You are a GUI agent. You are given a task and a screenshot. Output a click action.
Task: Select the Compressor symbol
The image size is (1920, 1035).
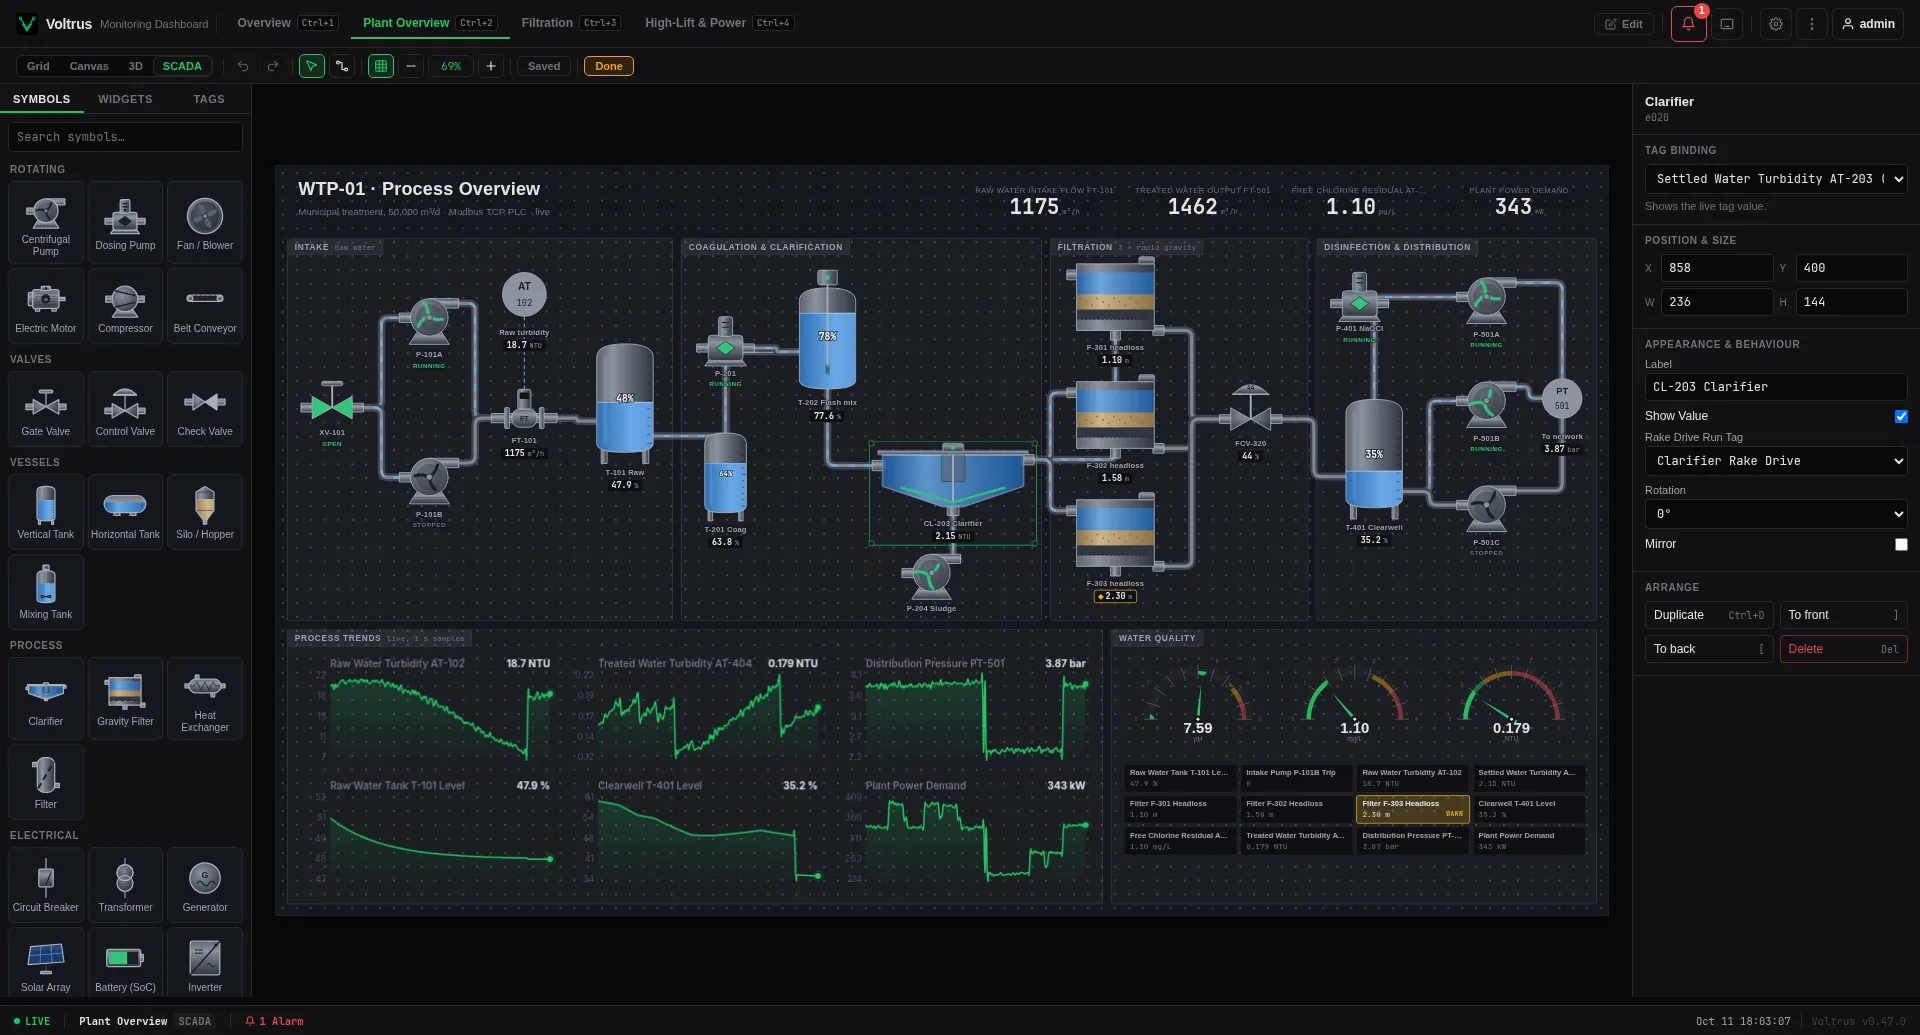click(125, 306)
